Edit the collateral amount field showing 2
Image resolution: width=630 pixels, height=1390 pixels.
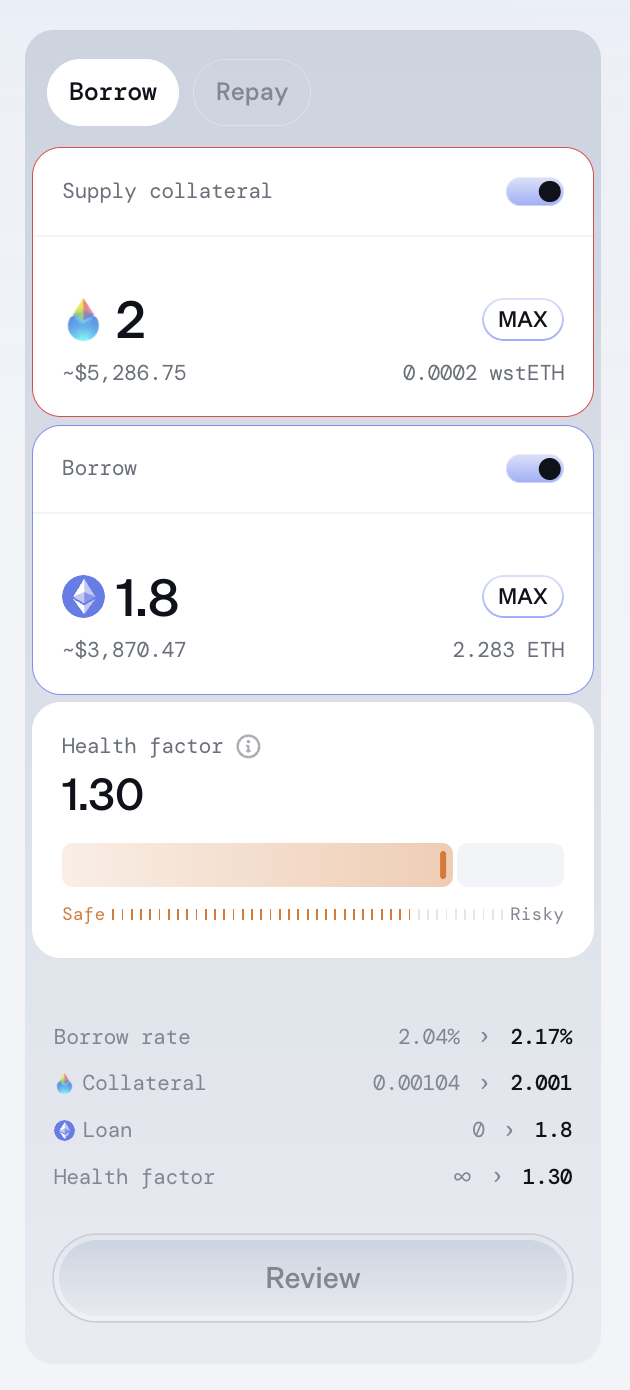[x=131, y=320]
